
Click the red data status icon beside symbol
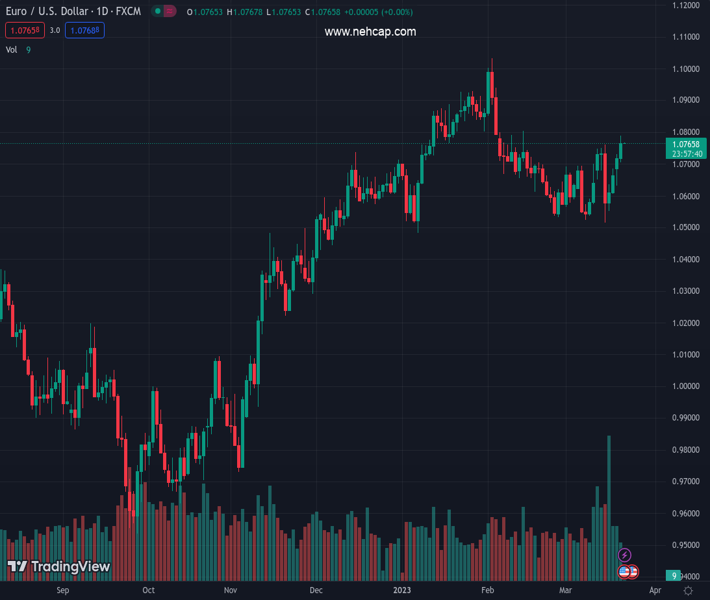coord(170,12)
